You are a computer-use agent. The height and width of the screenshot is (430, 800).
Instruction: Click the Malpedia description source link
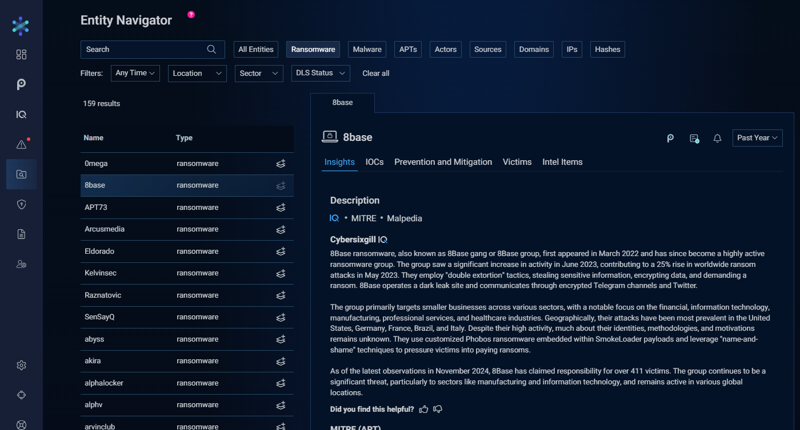point(404,218)
